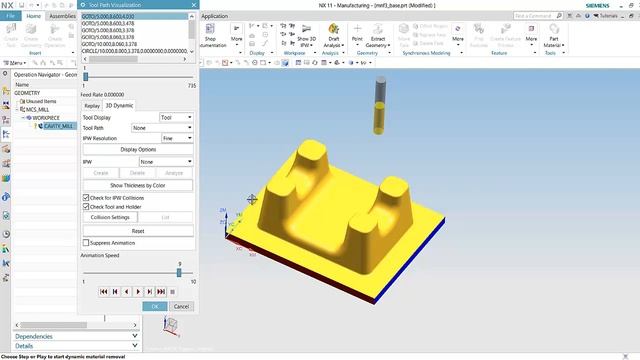Image resolution: width=640 pixels, height=360 pixels.
Task: Click the Save icon in title bar
Action: pos(21,5)
